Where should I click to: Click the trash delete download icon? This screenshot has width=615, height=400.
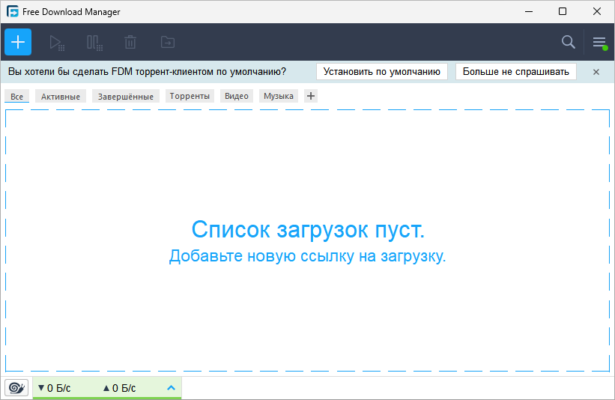(x=130, y=42)
